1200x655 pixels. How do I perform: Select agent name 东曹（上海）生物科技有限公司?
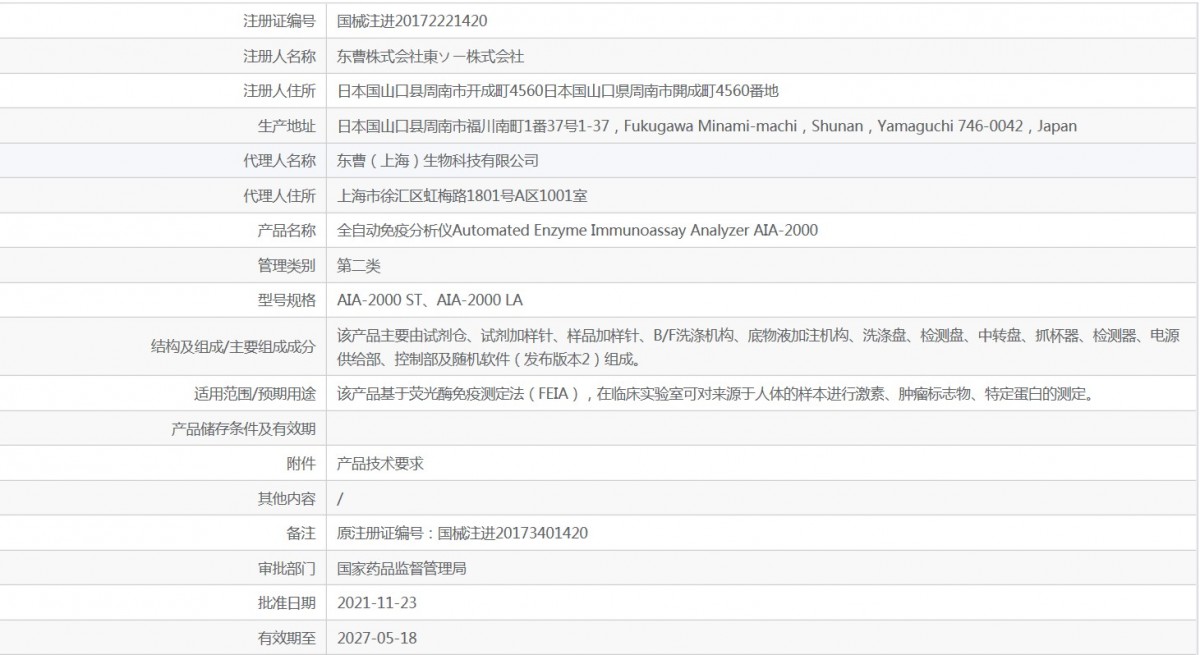tap(438, 161)
